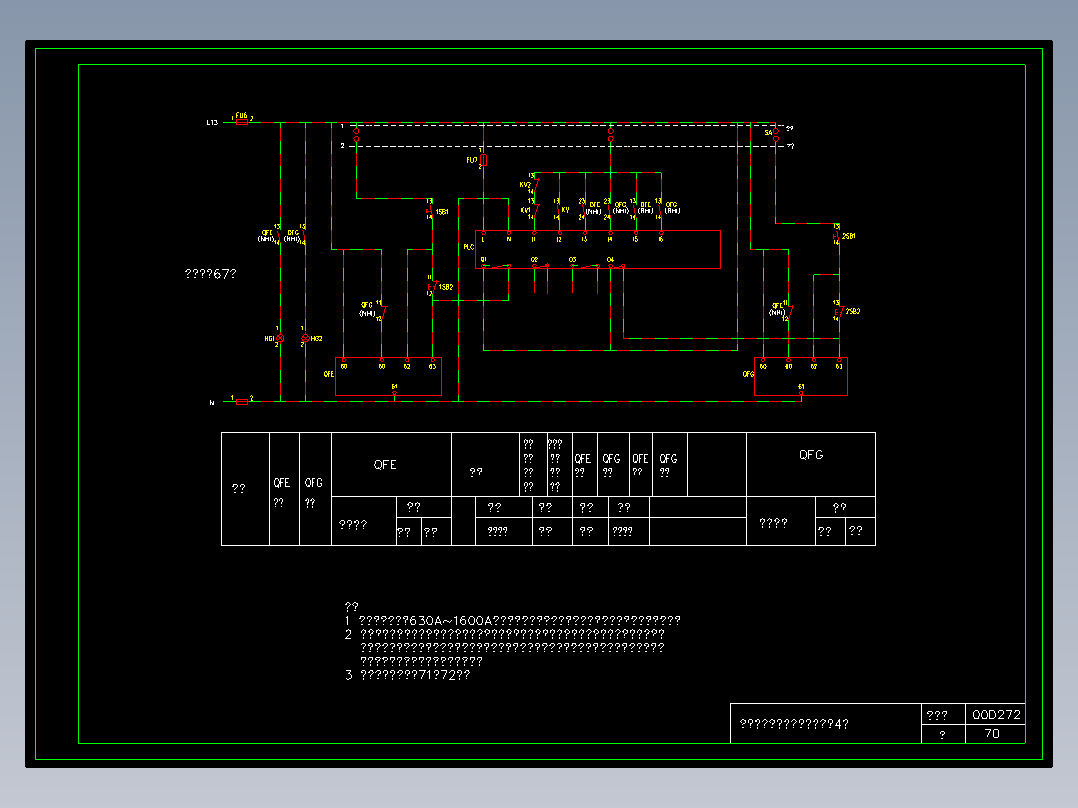Click the 1SB1 pushbutton contact symbol
The height and width of the screenshot is (808, 1078).
[430, 211]
